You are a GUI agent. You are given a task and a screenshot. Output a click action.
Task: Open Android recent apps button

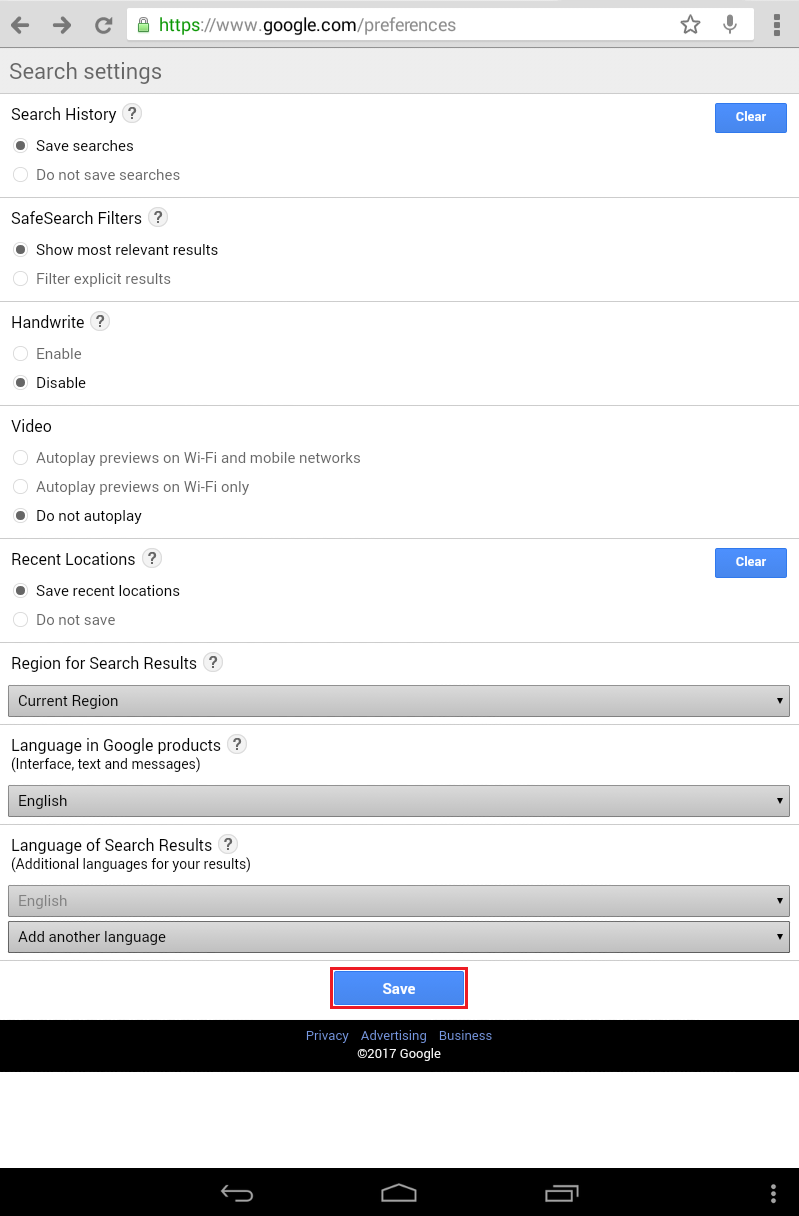click(x=562, y=1192)
